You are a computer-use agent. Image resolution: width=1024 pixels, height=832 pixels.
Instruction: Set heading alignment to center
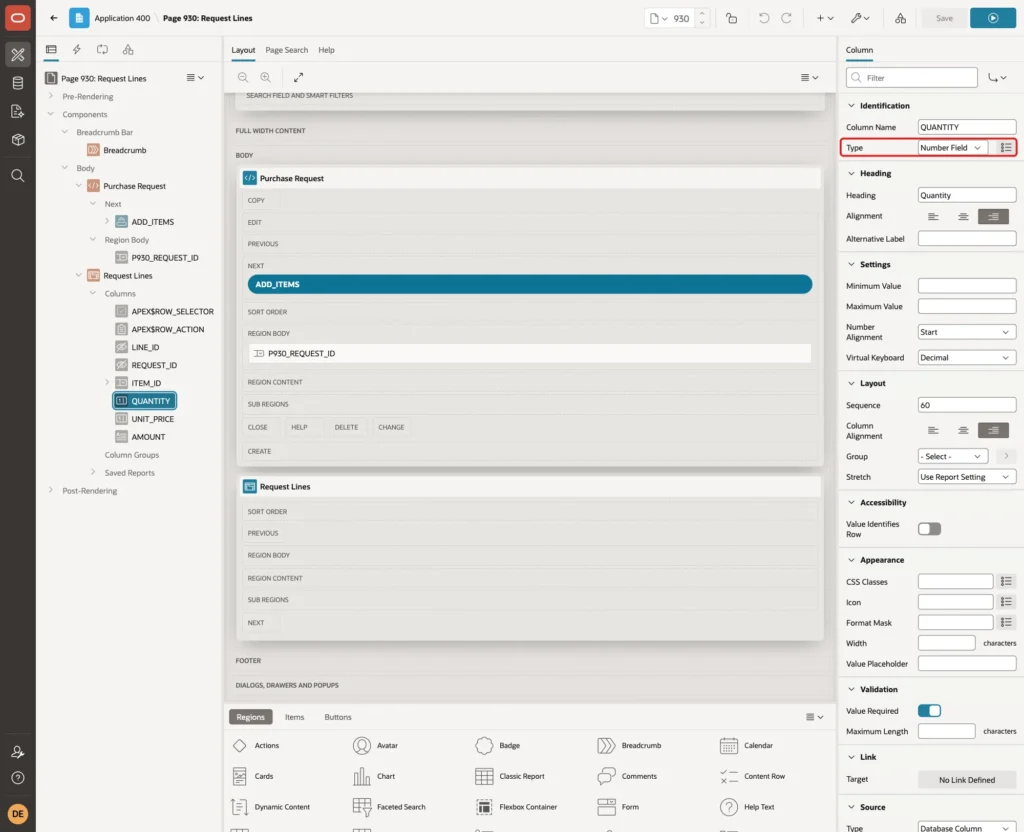[963, 216]
